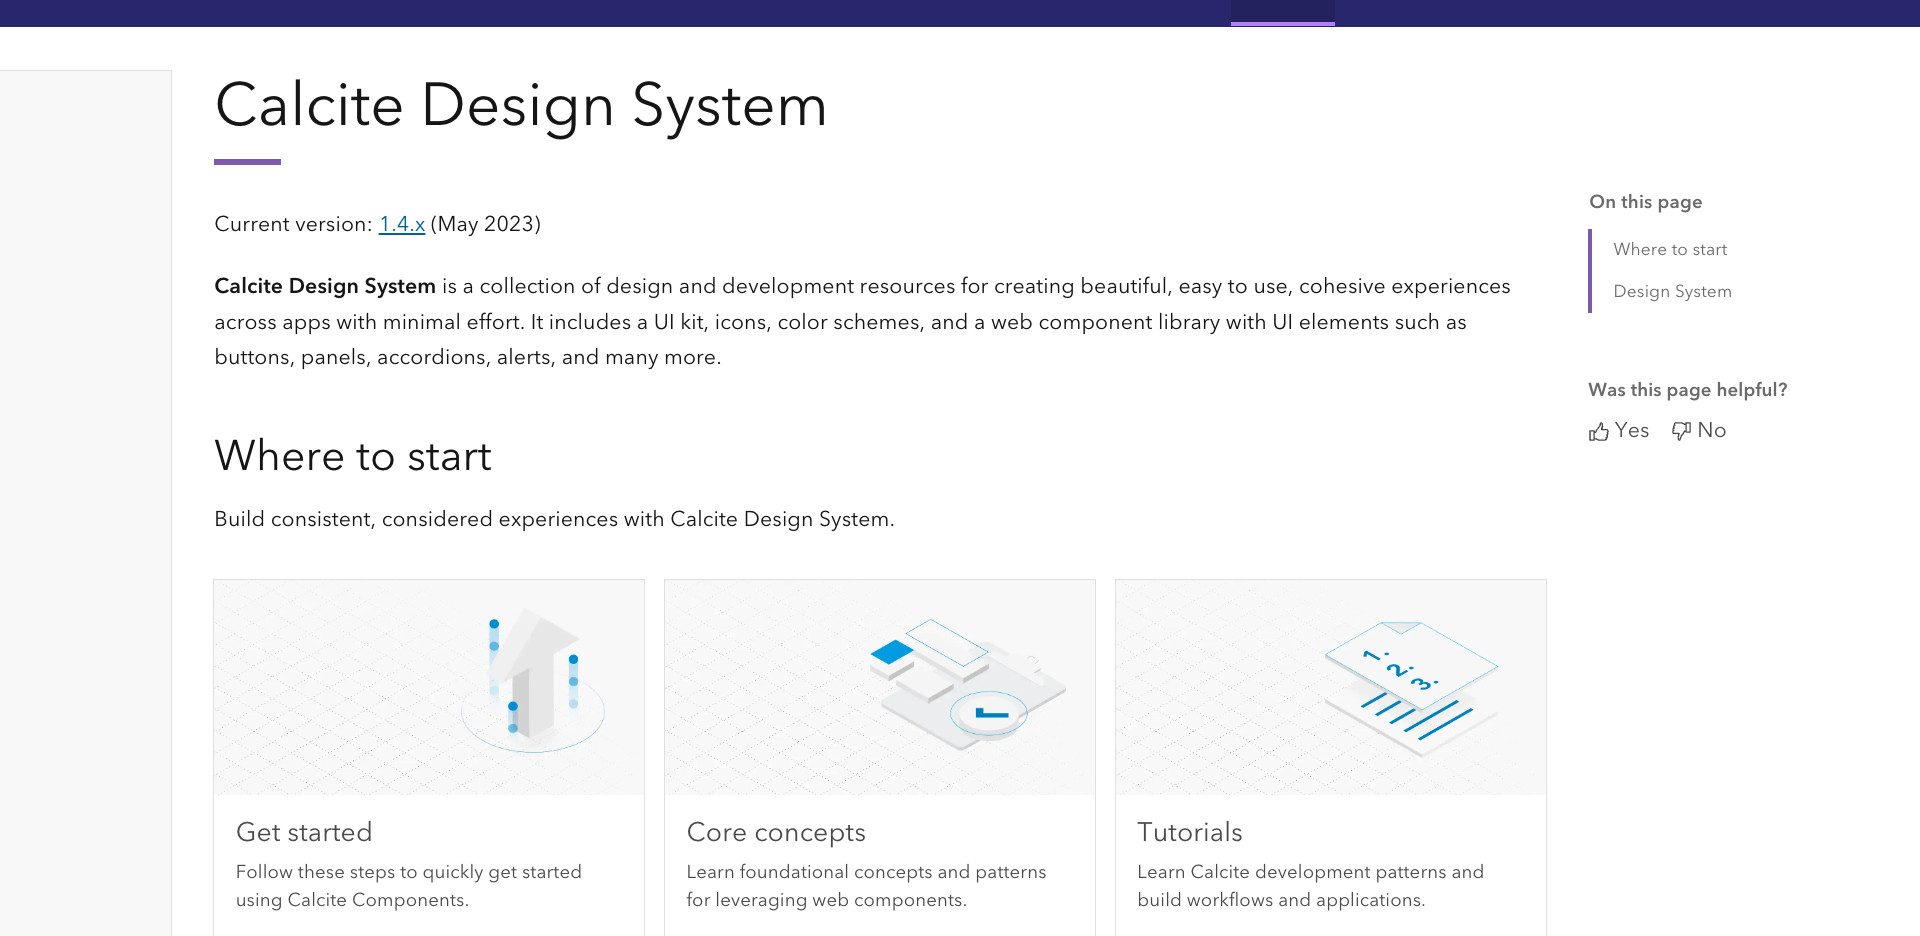Open the Core concepts card title

click(x=776, y=832)
